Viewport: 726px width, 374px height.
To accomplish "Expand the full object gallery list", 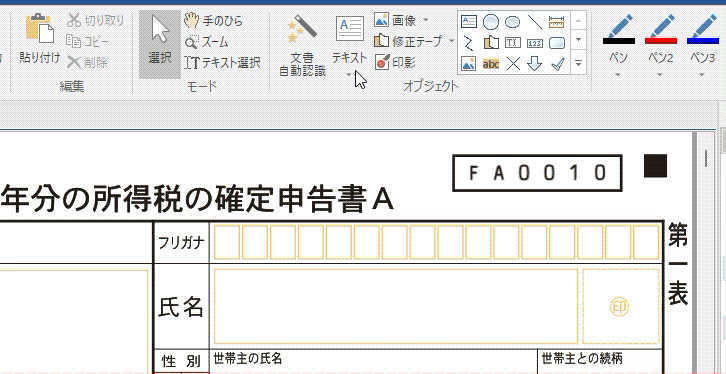I will (x=579, y=63).
